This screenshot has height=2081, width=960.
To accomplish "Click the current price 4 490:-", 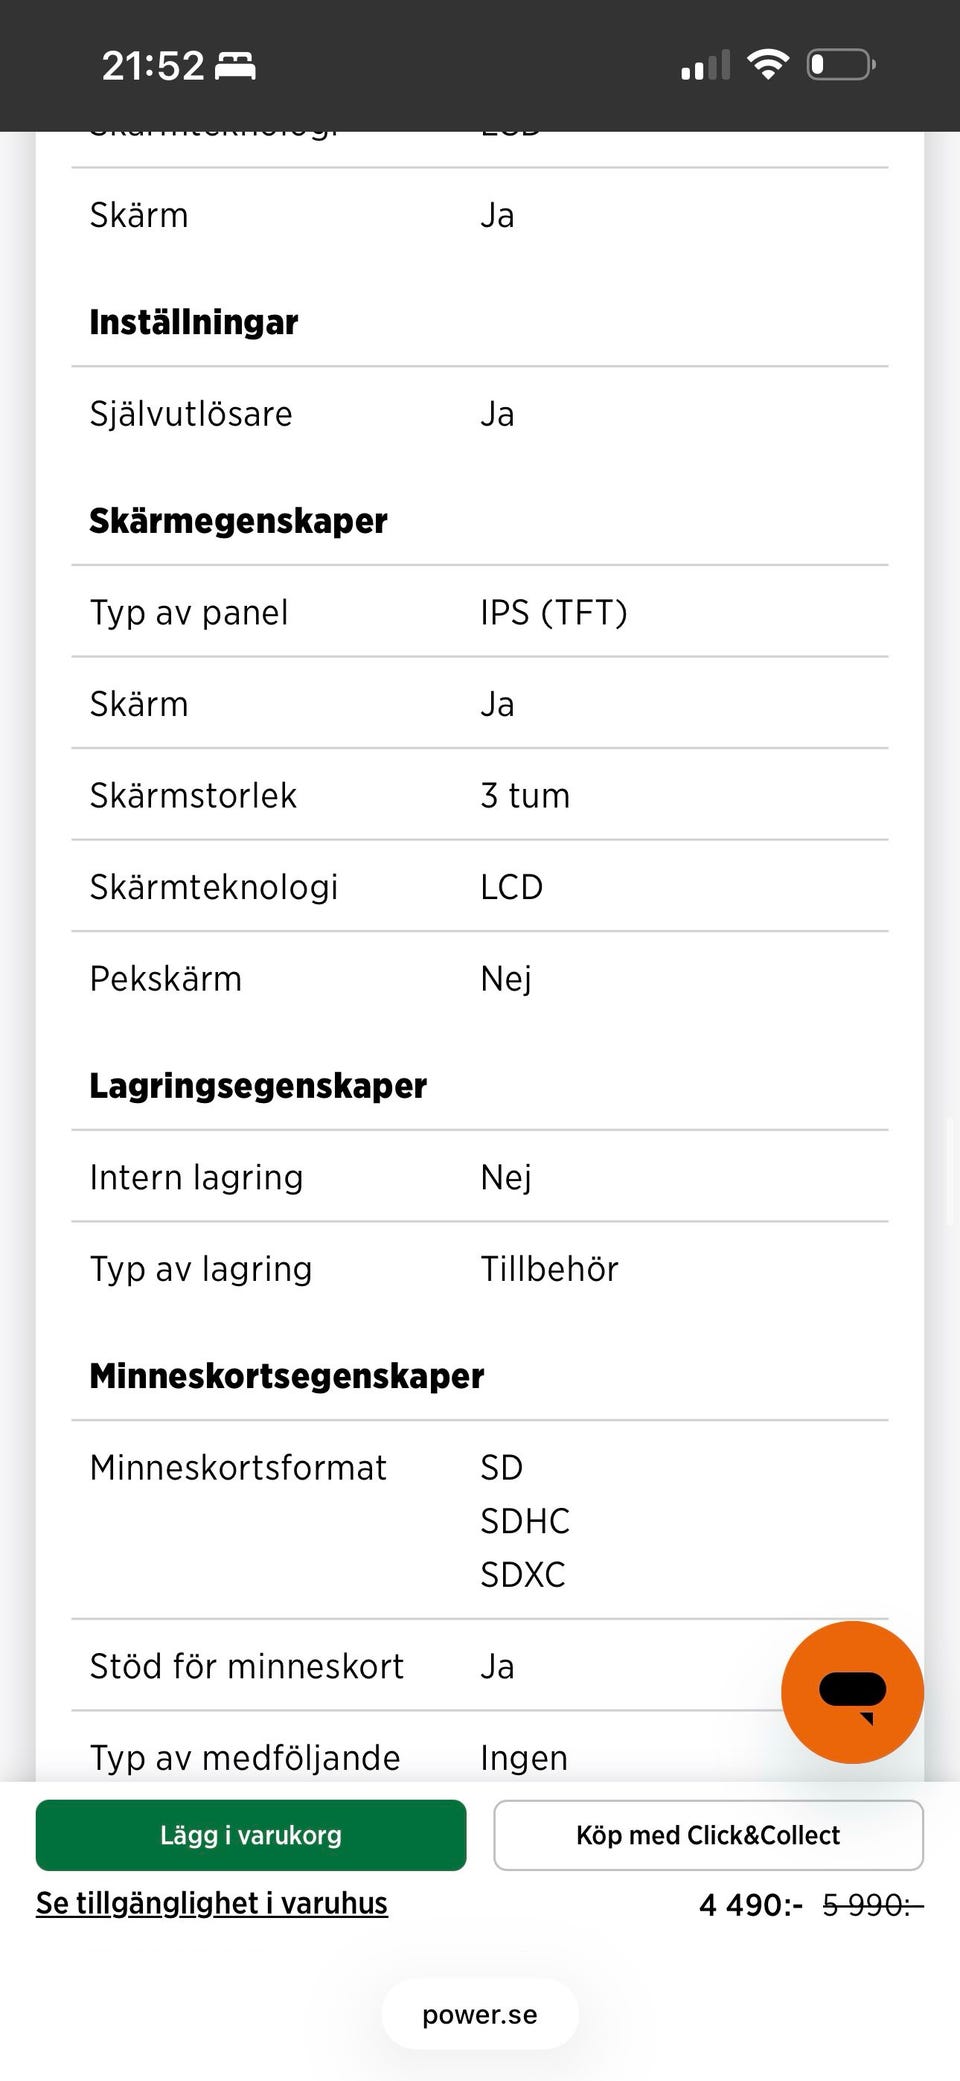I will pyautogui.click(x=750, y=1905).
